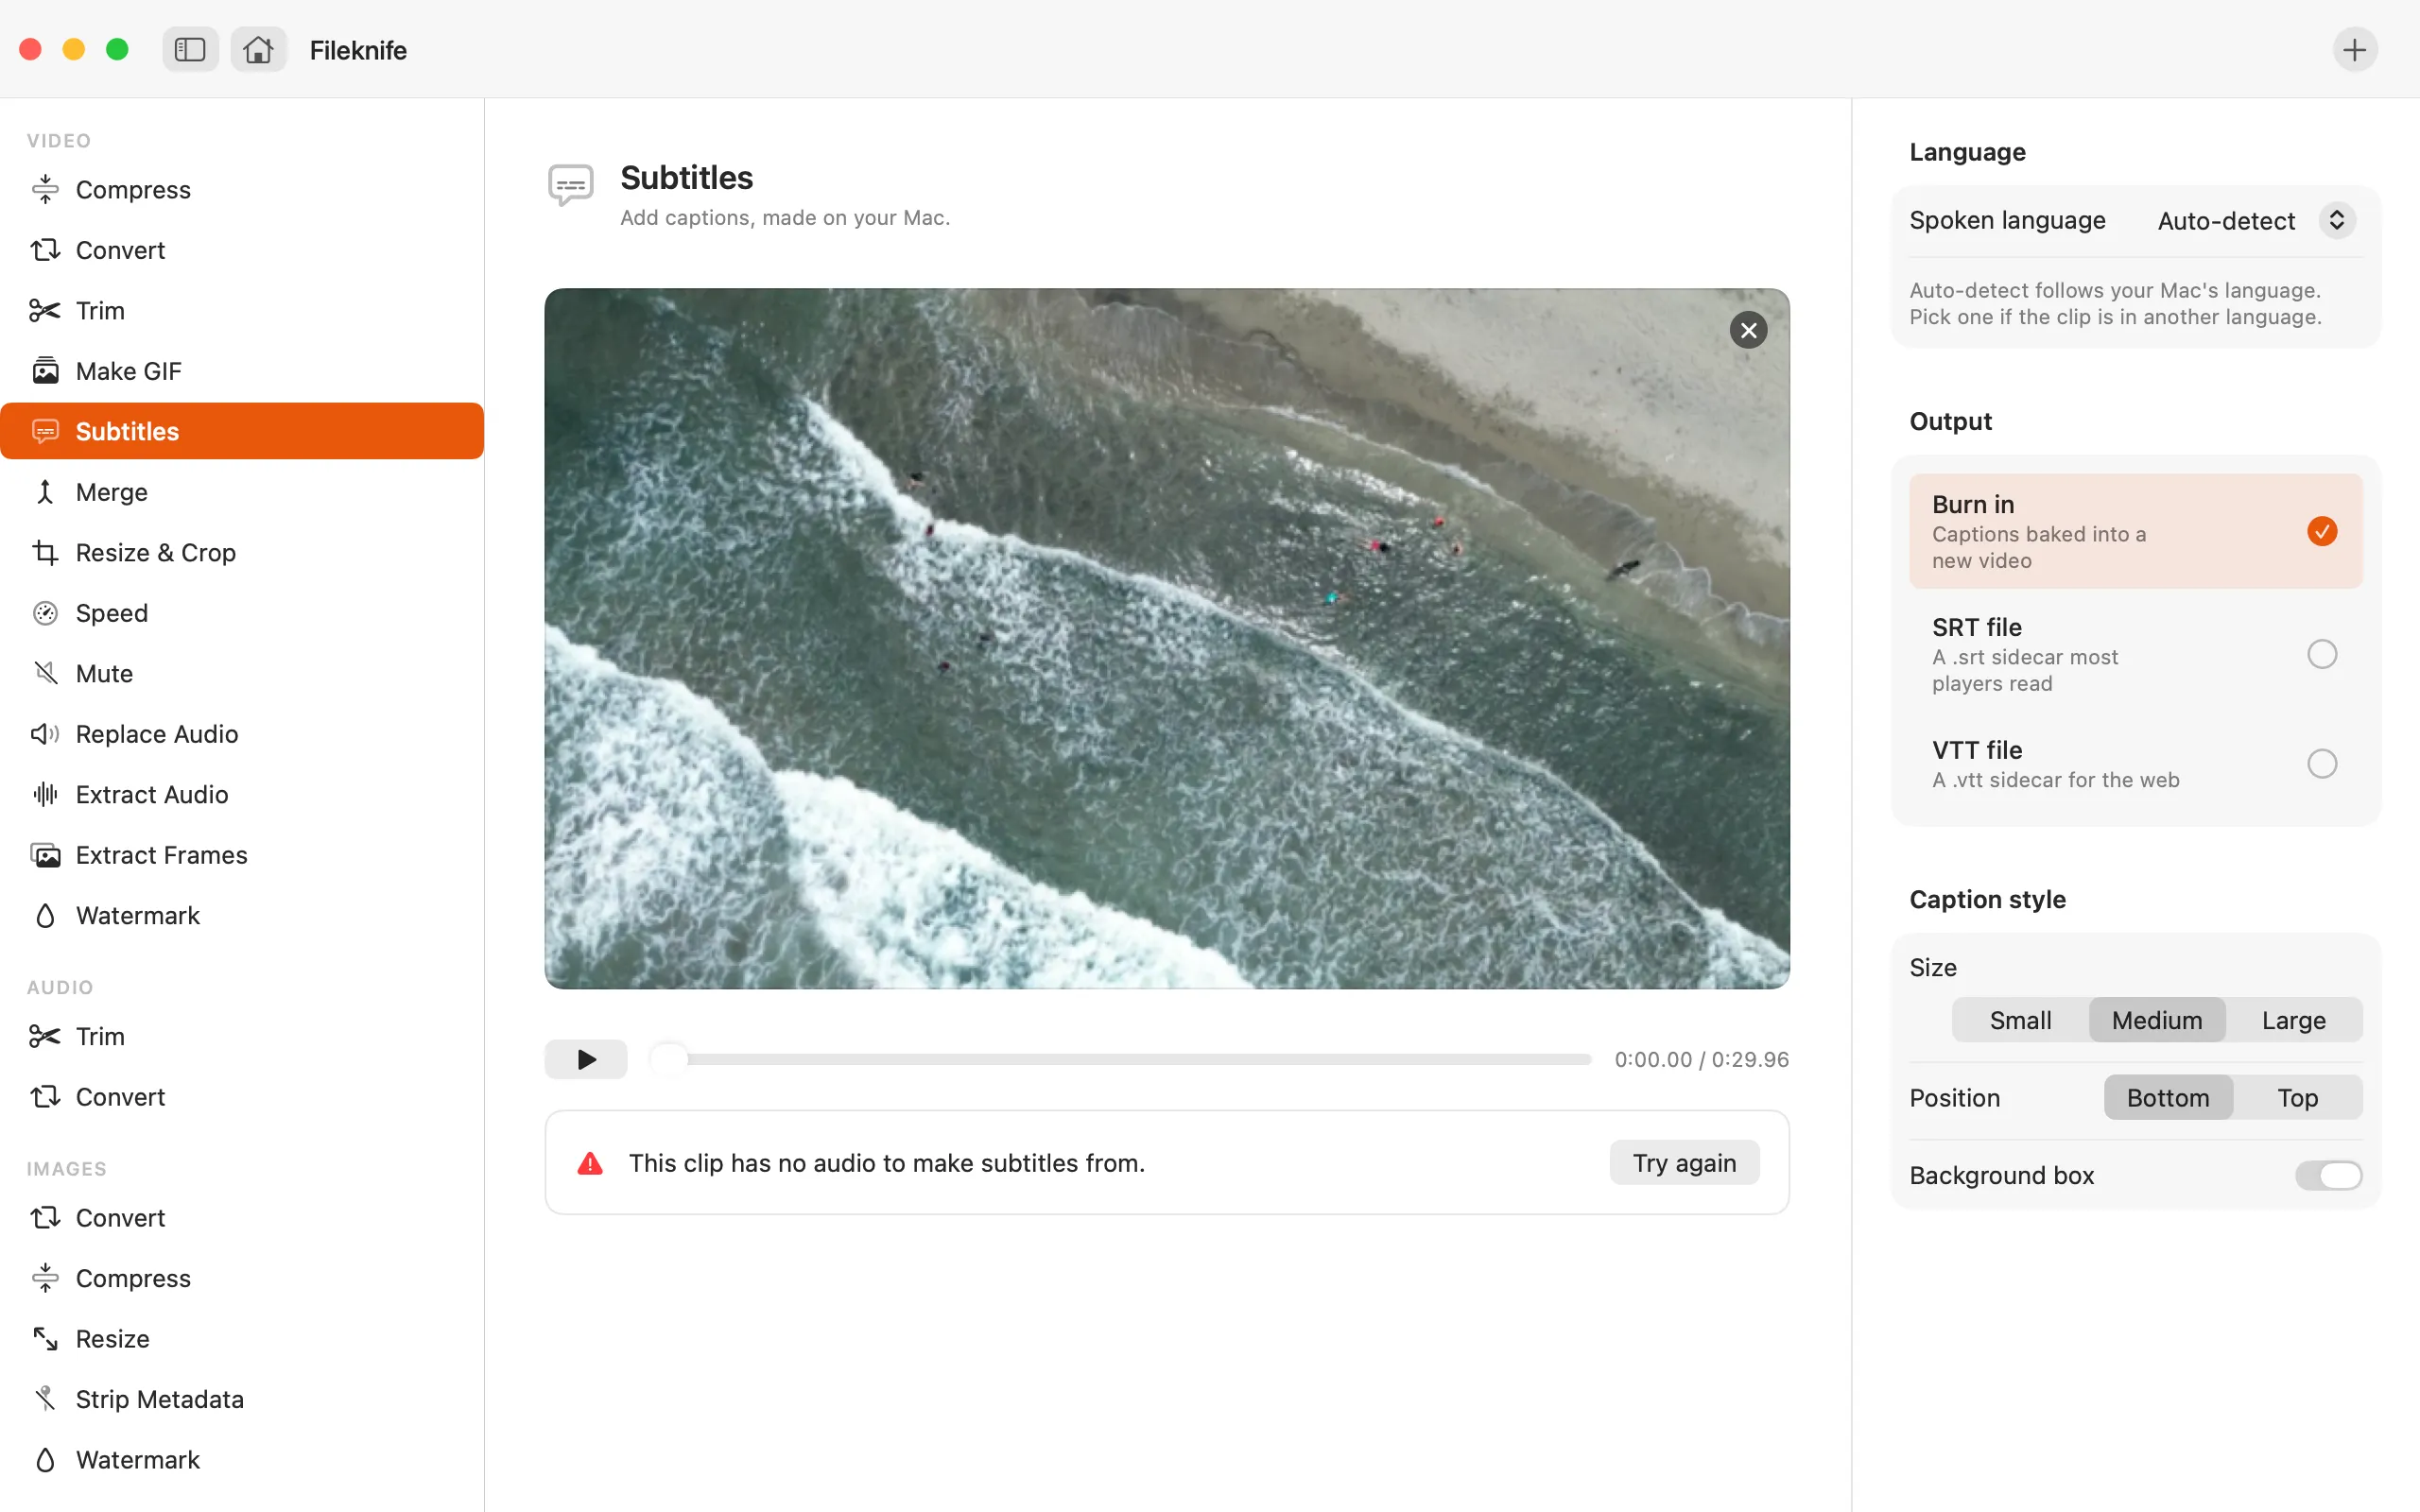2420x1512 pixels.
Task: Open the audio Trim tool
Action: [242, 1036]
